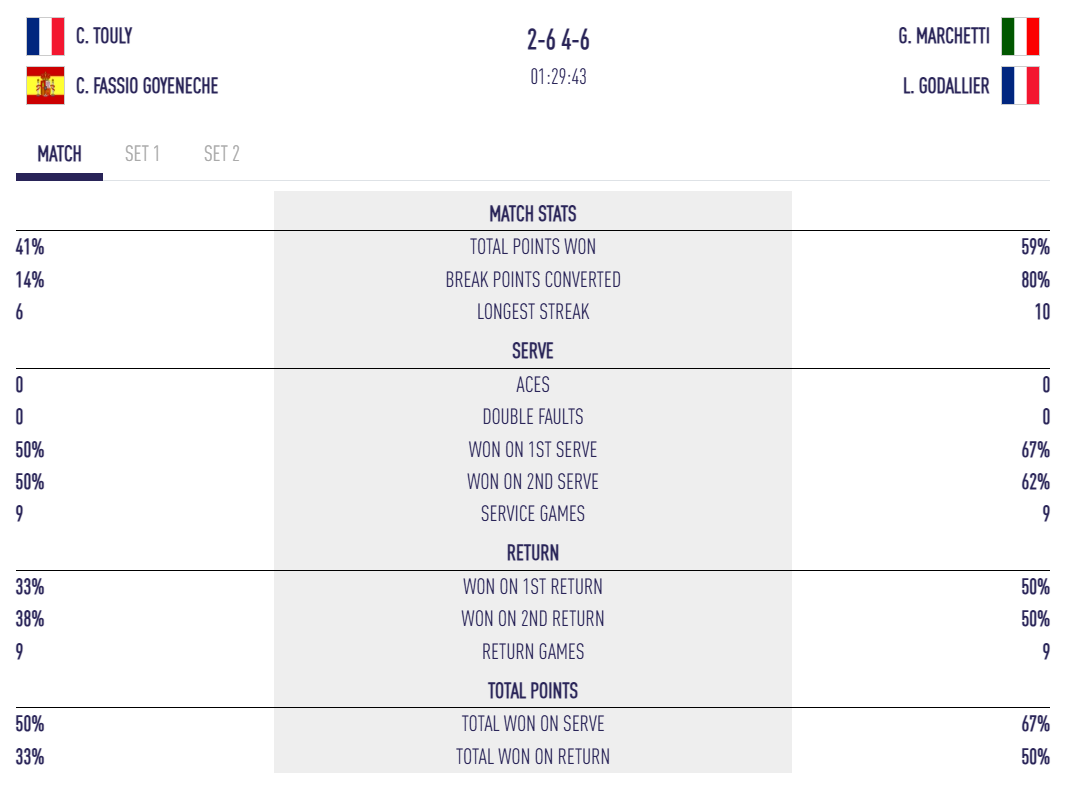Select player name C. Fassio Goyeneche
Image resolution: width=1065 pixels, height=790 pixels.
tap(147, 86)
